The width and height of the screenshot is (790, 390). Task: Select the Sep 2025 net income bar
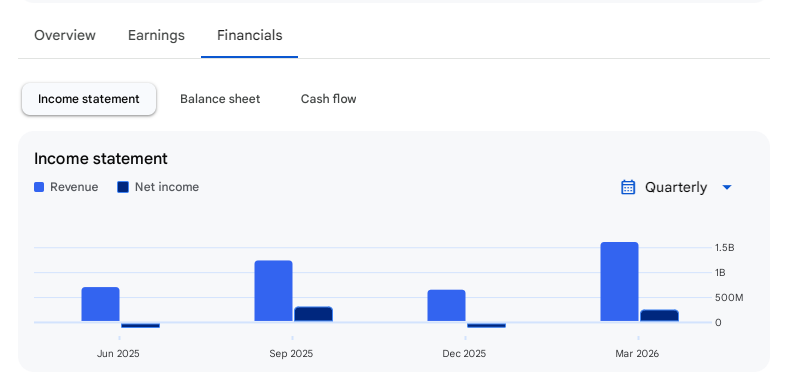click(313, 314)
